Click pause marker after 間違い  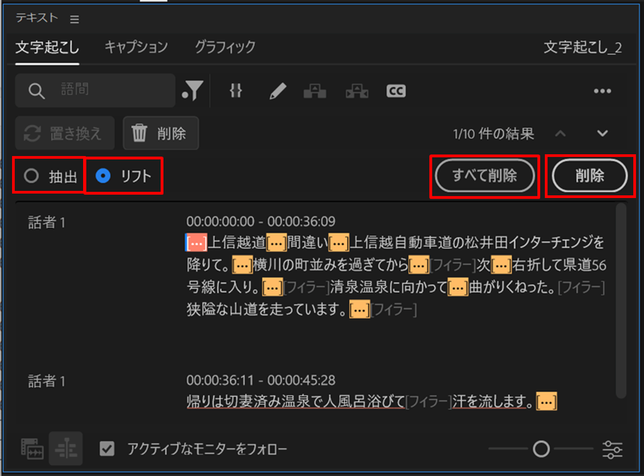click(339, 243)
